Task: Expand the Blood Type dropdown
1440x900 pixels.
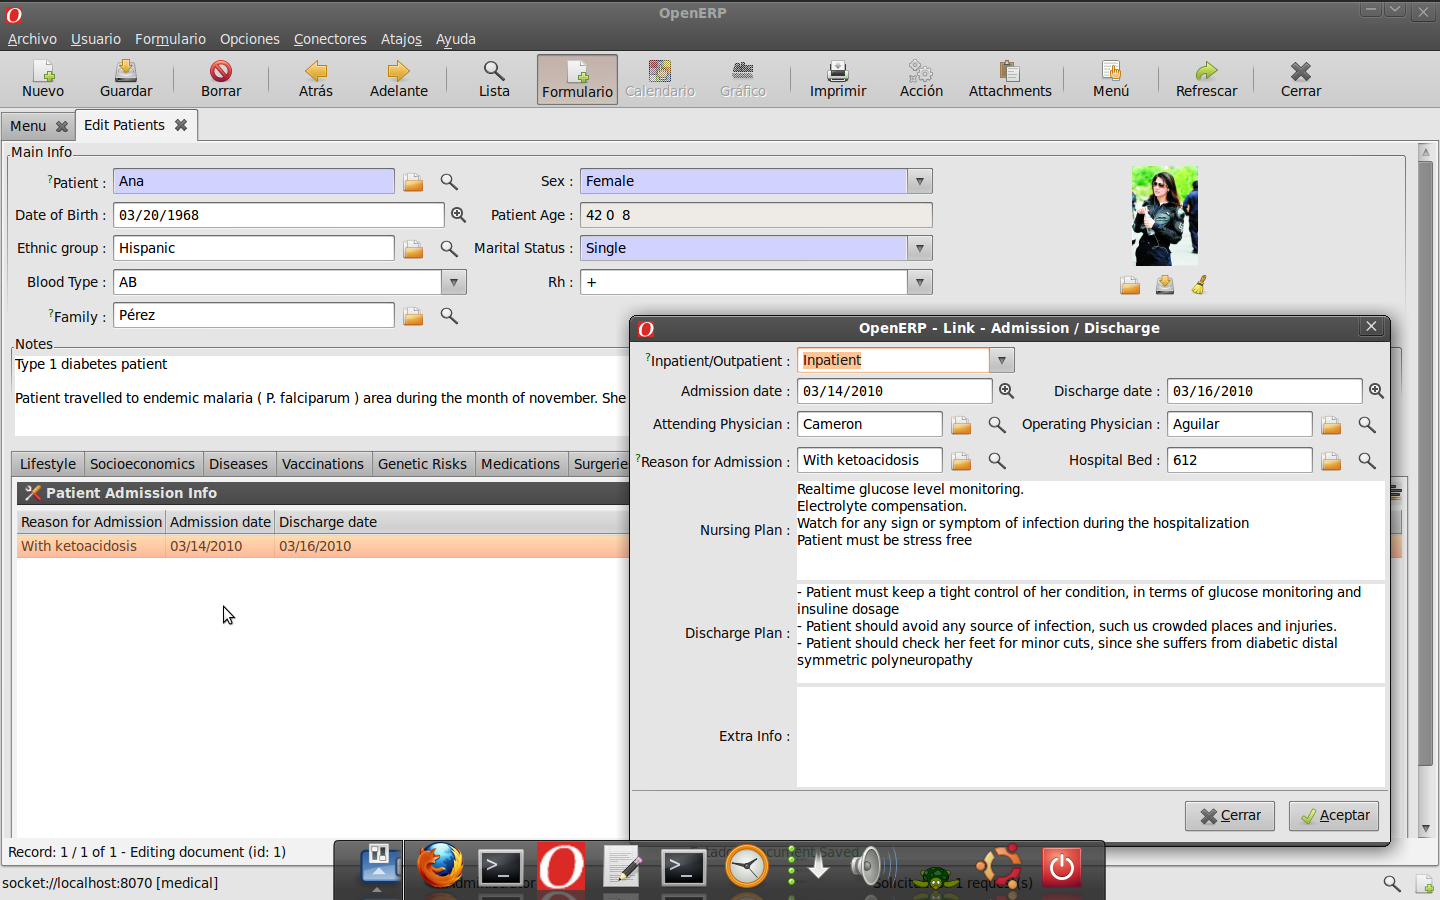Action: pos(454,283)
